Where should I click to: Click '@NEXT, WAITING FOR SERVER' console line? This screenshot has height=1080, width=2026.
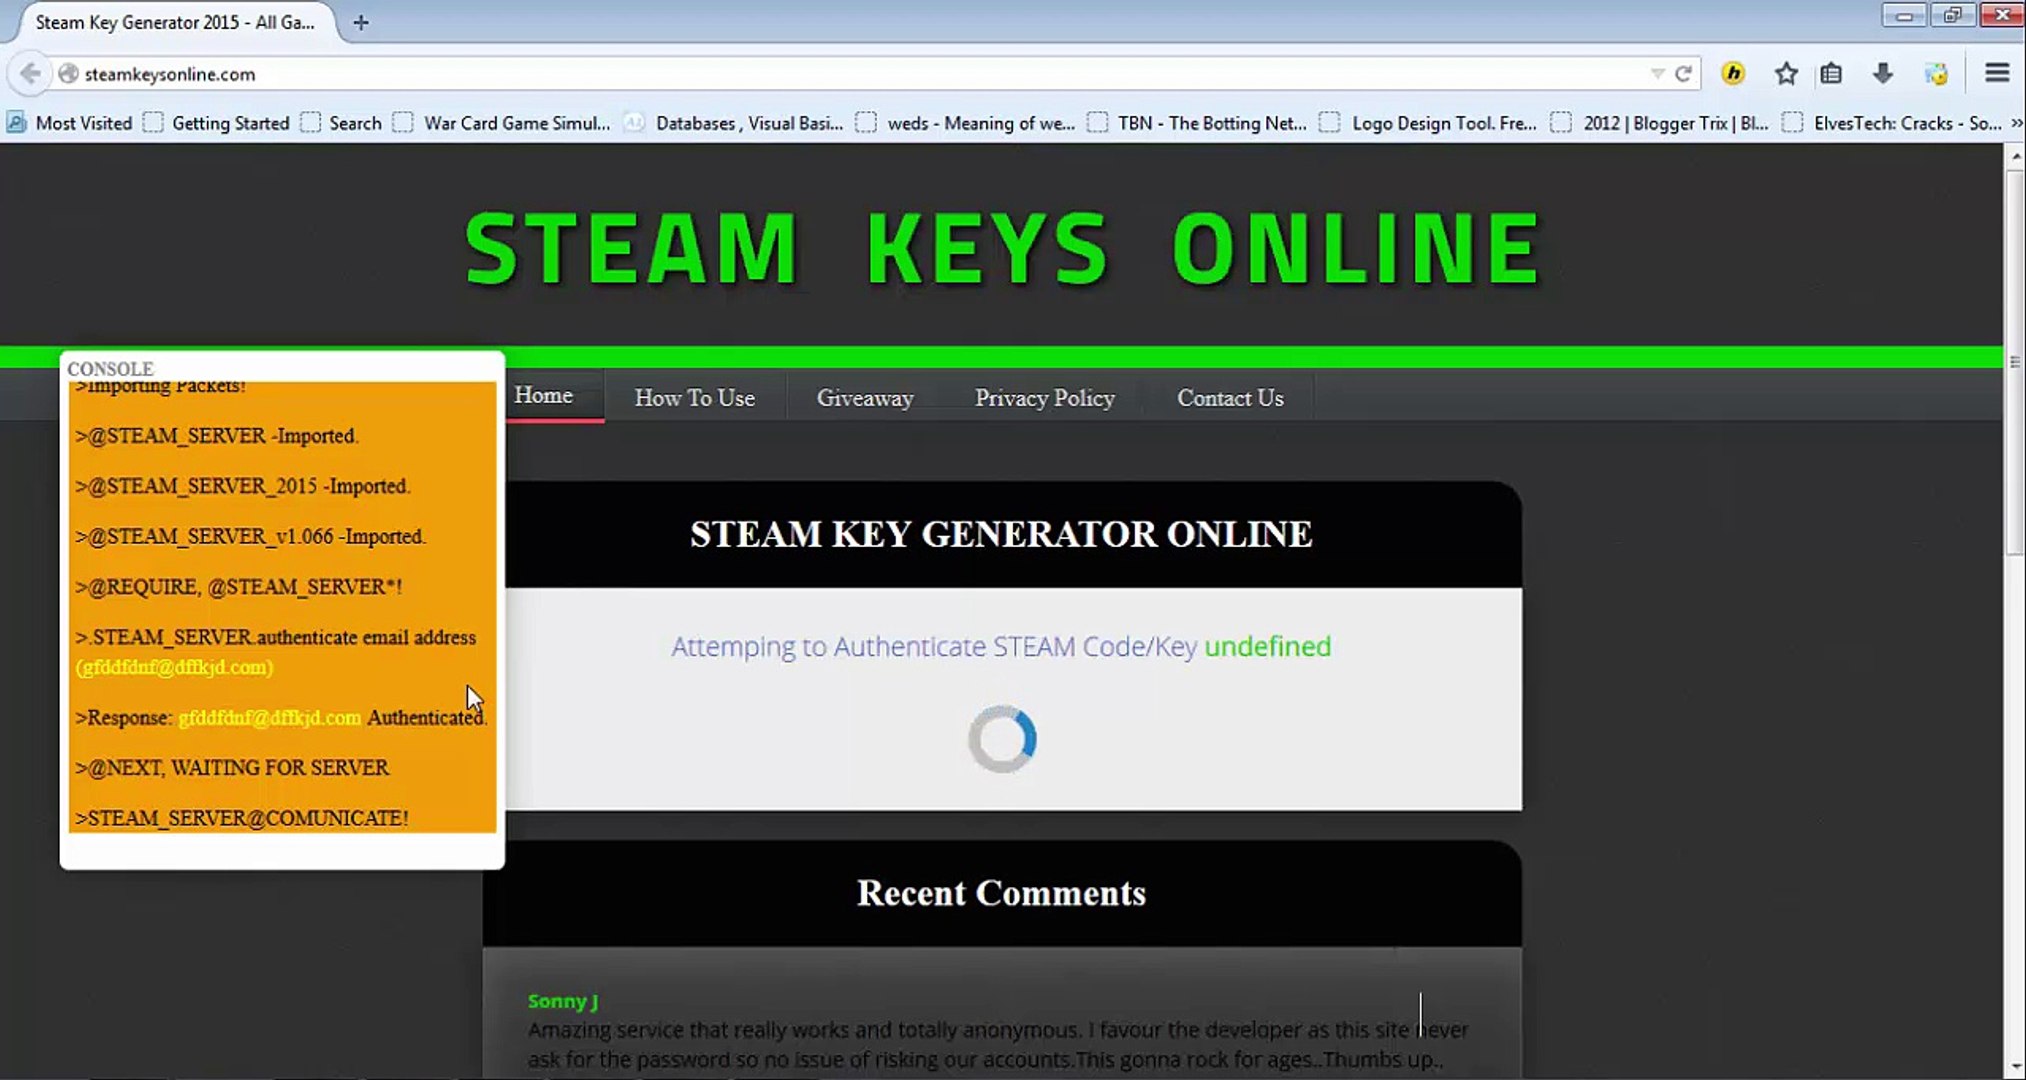[232, 768]
